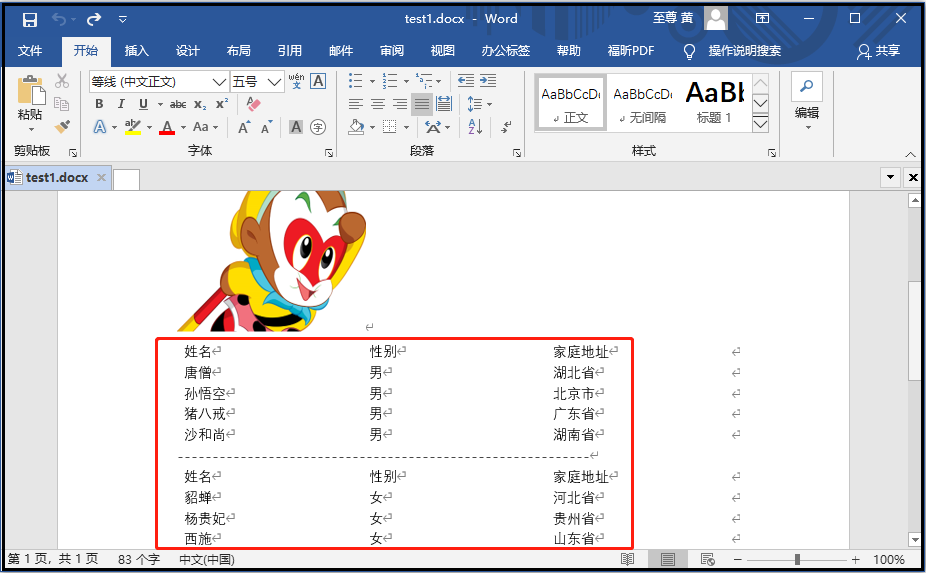Switch to the 插入 ribbon tab
Viewport: 926px width, 573px height.
[136, 51]
